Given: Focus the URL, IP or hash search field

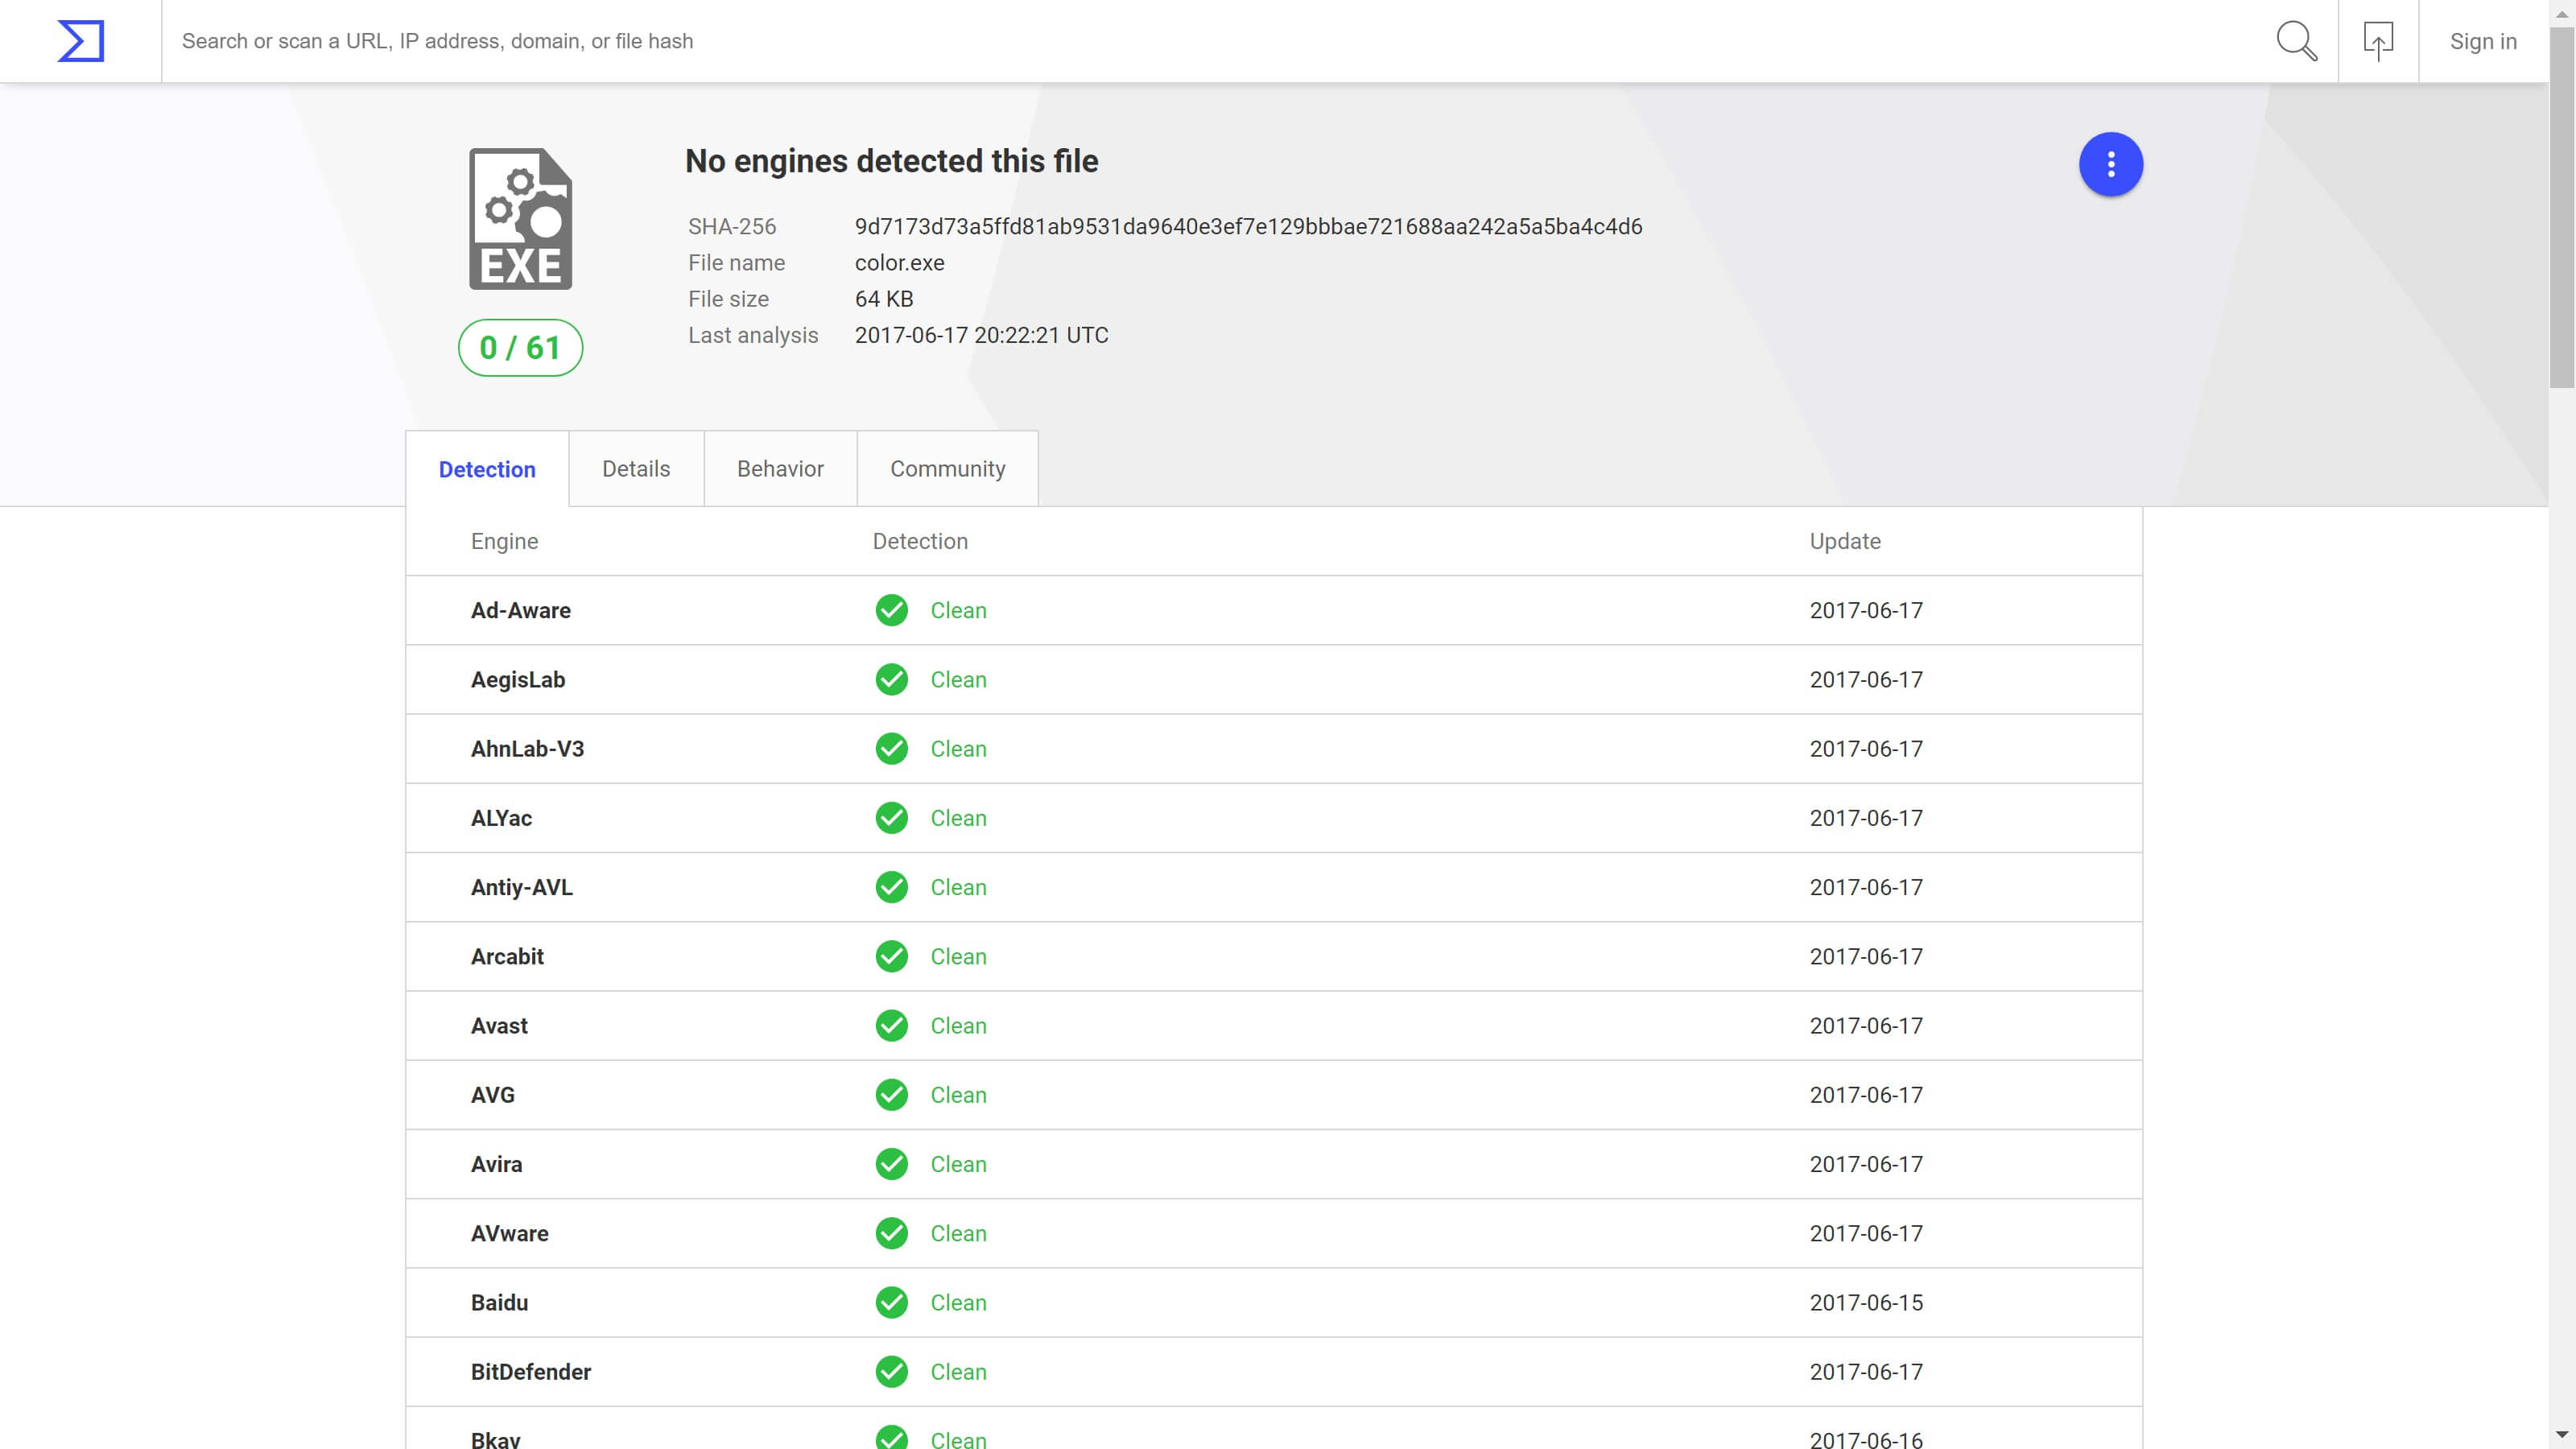Looking at the screenshot, I should pos(1200,41).
